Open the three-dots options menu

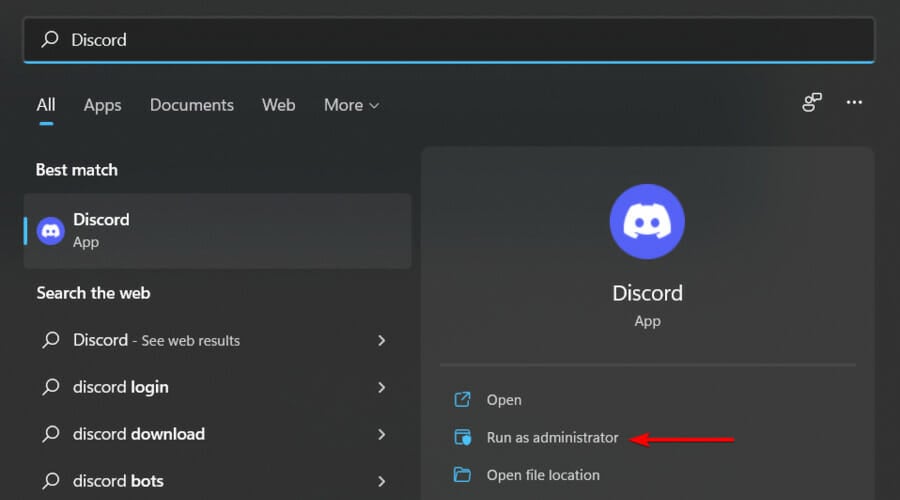(x=854, y=102)
